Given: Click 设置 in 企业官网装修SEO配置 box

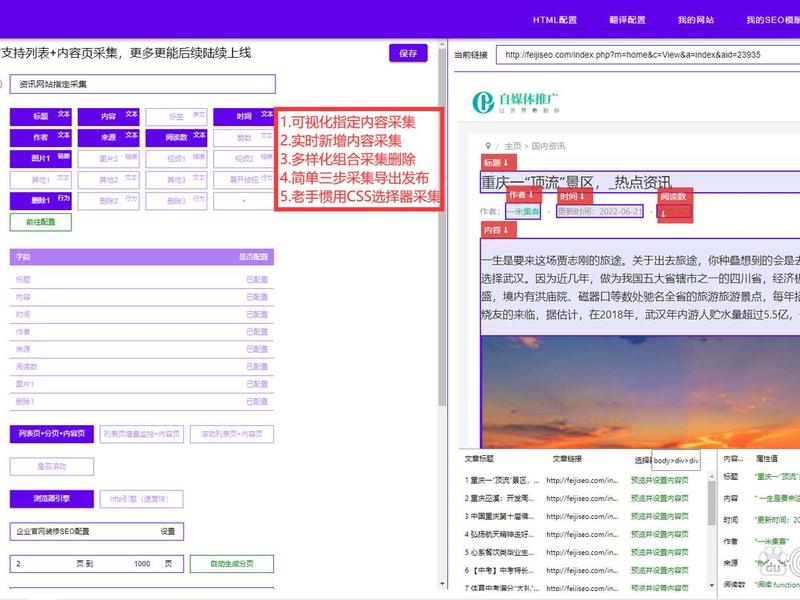Looking at the screenshot, I should (x=168, y=532).
